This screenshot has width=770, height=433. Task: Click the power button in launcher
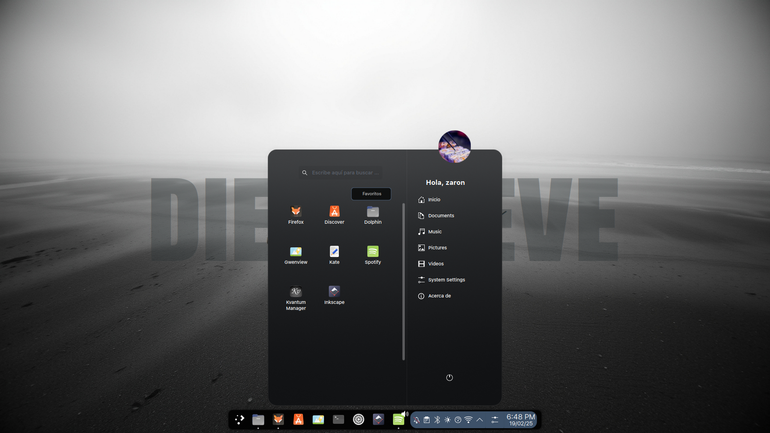tap(449, 378)
